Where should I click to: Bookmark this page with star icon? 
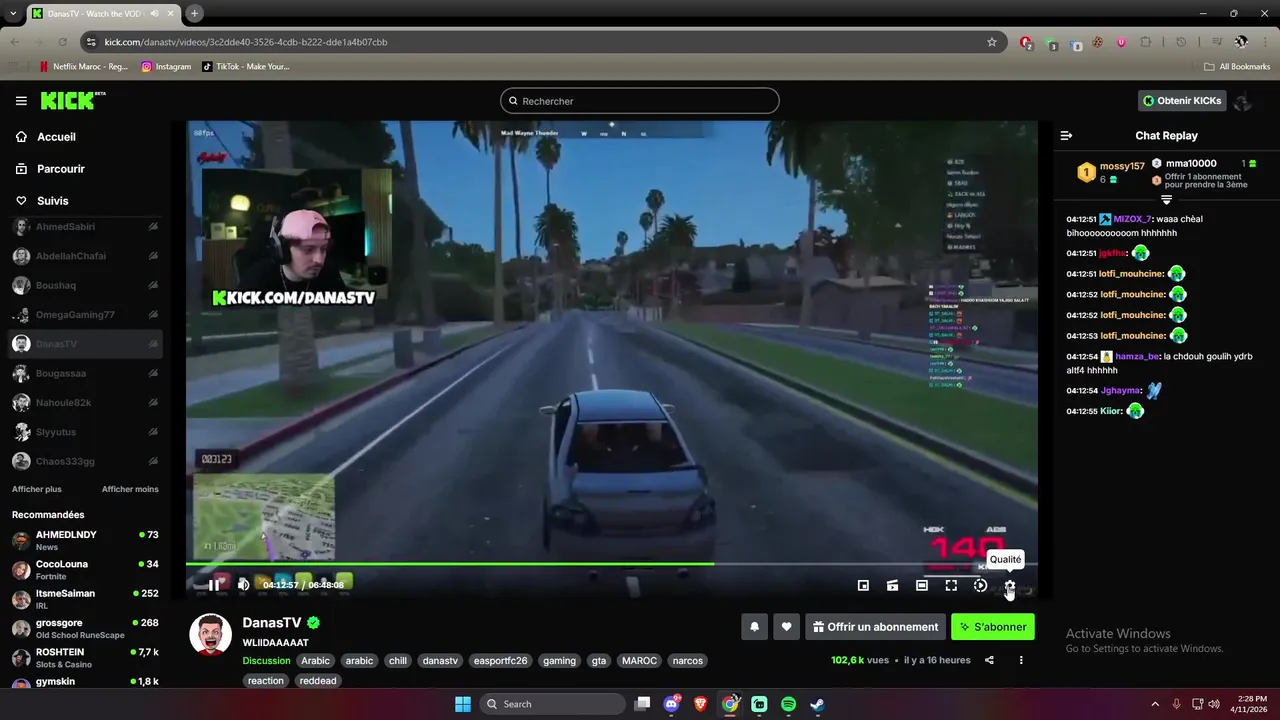[992, 42]
